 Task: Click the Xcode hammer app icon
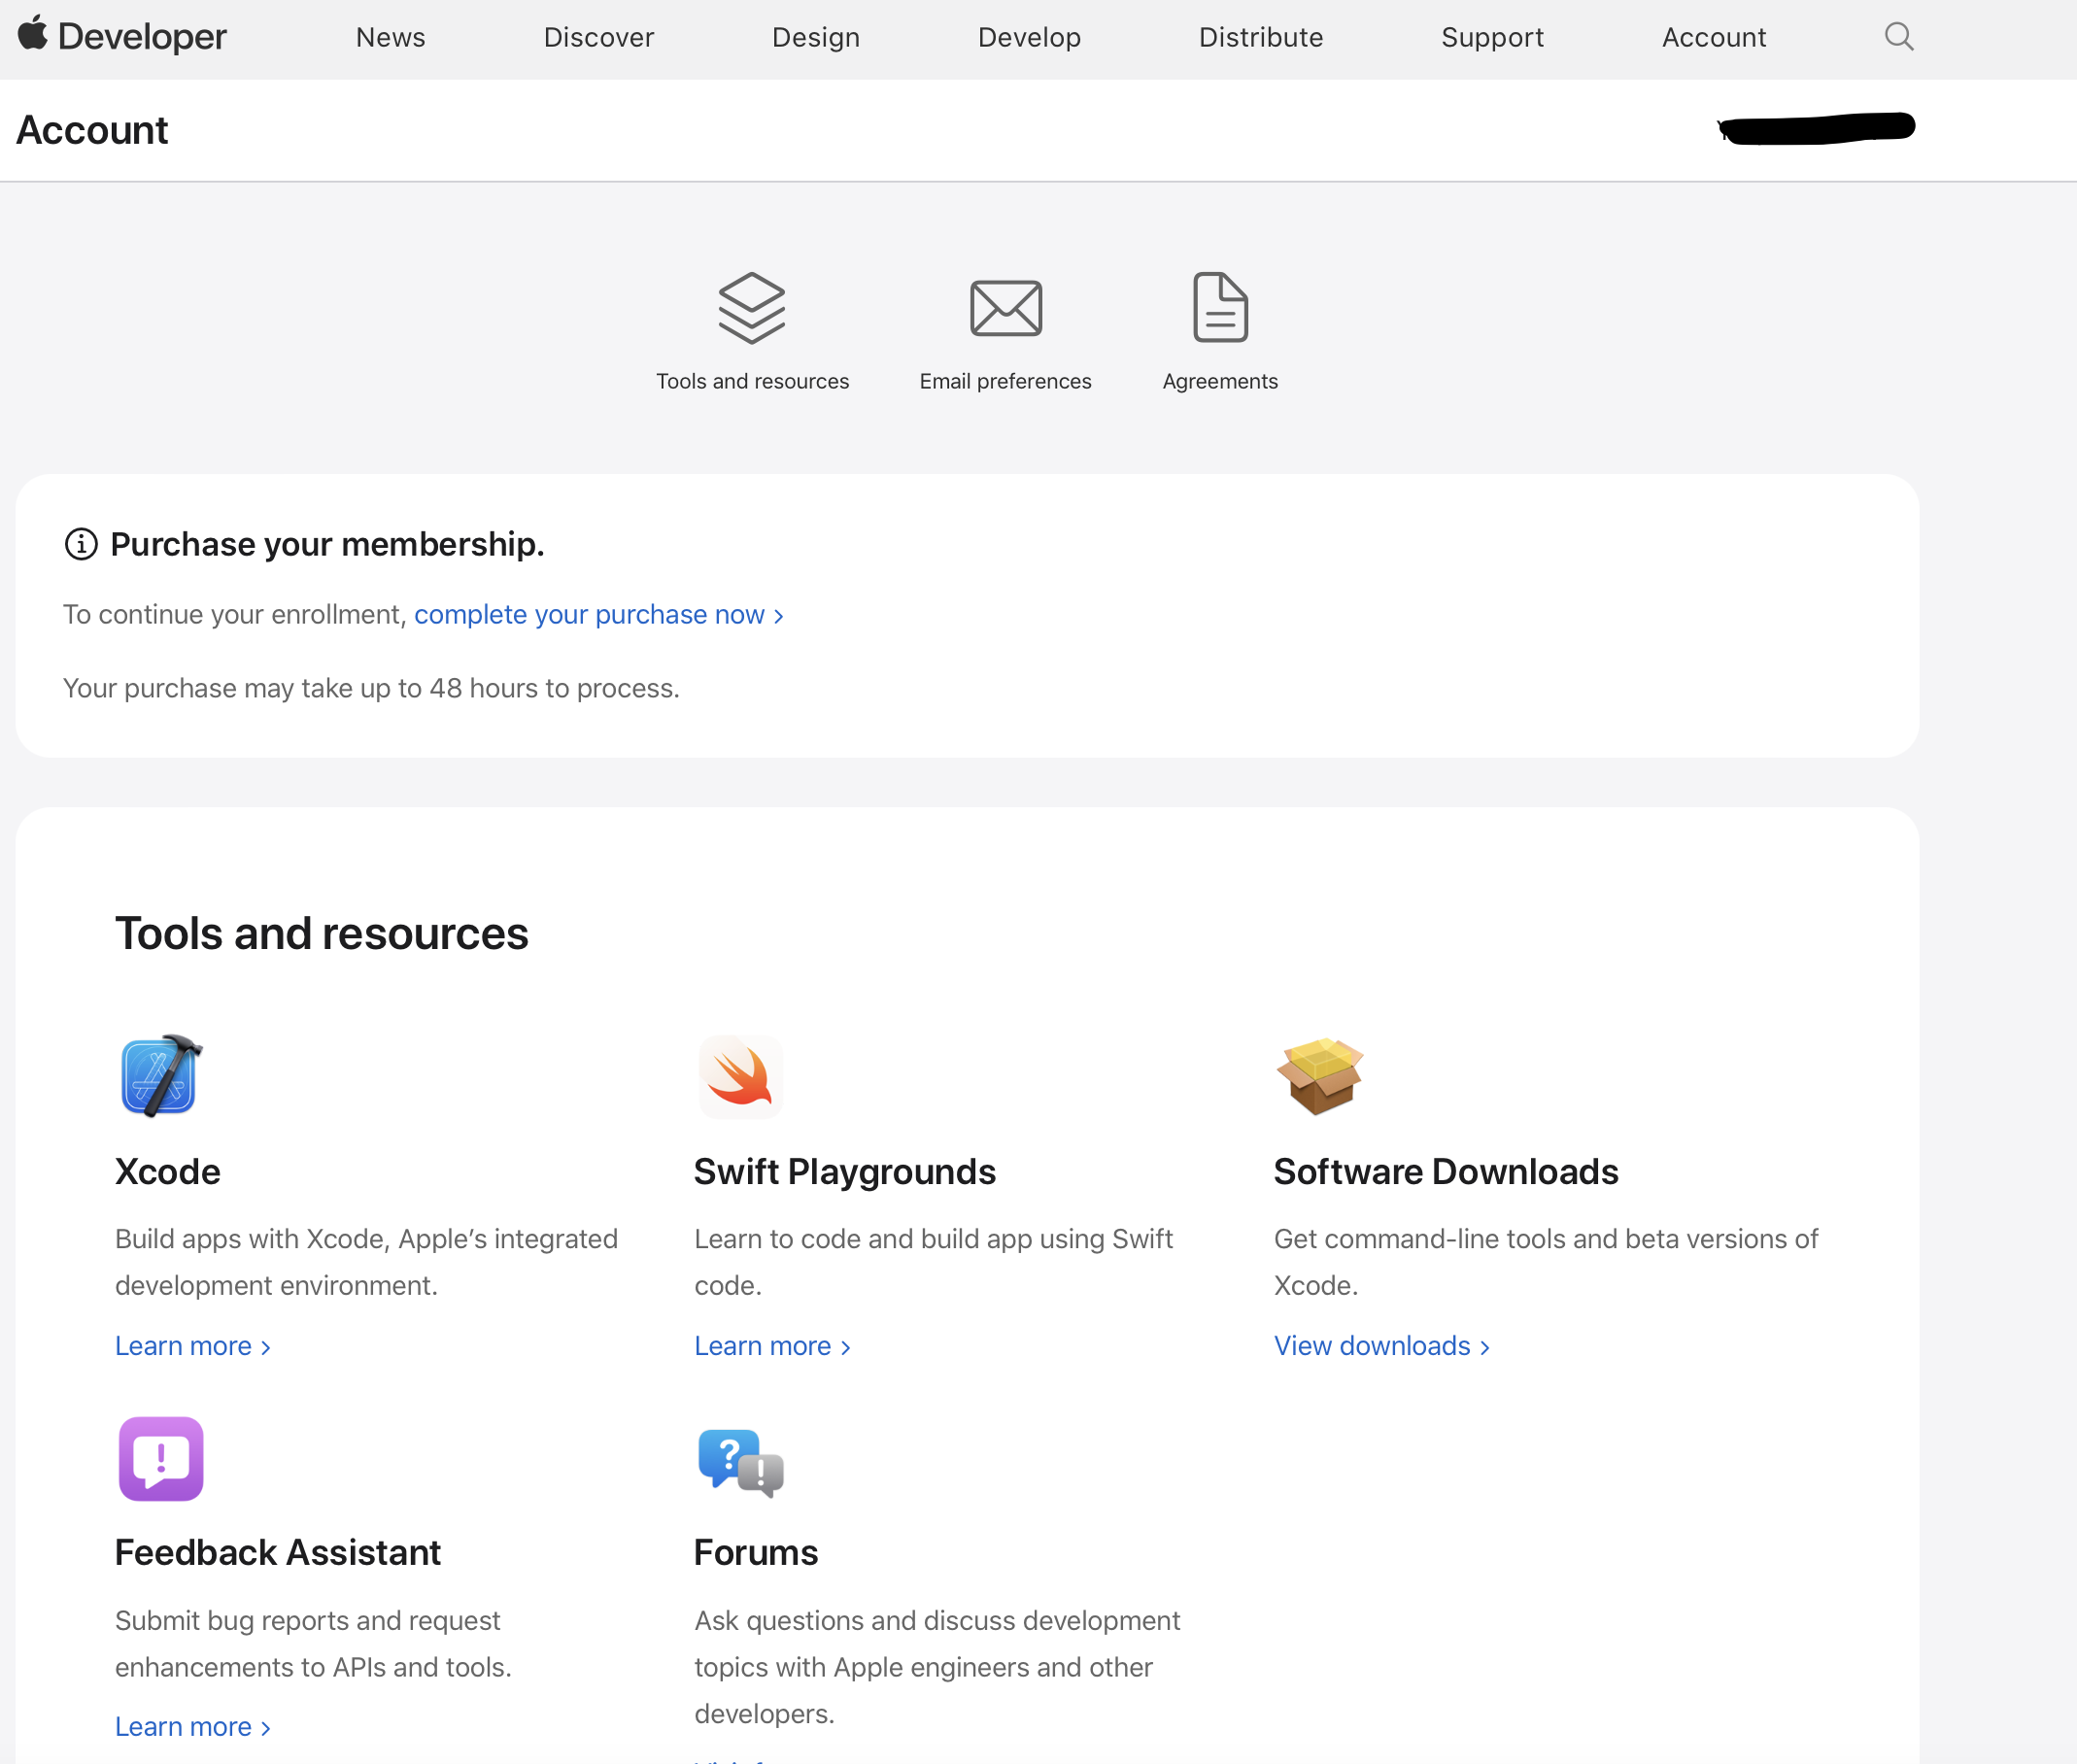click(160, 1075)
